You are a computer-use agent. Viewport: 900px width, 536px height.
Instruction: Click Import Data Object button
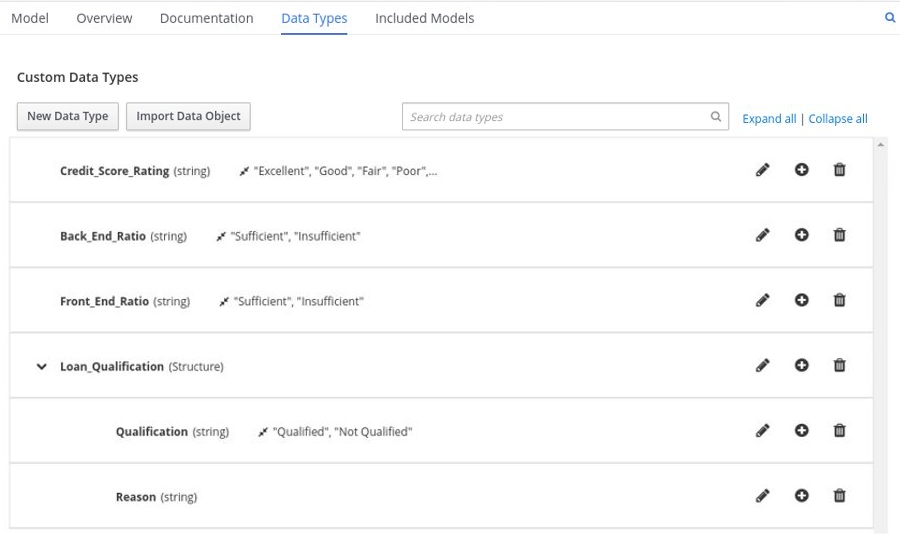pyautogui.click(x=188, y=117)
